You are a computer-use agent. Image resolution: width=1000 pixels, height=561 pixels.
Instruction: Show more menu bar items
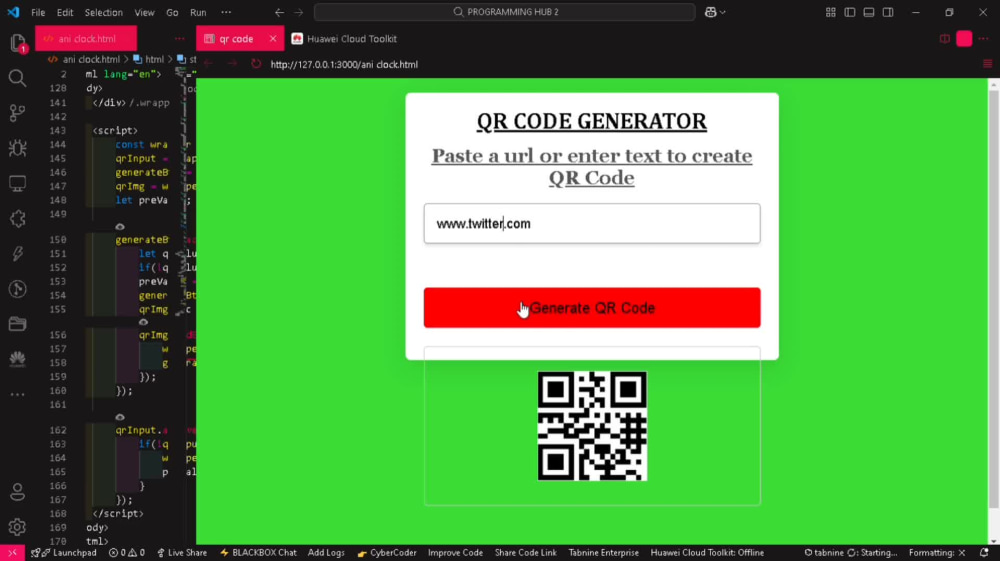click(x=226, y=12)
